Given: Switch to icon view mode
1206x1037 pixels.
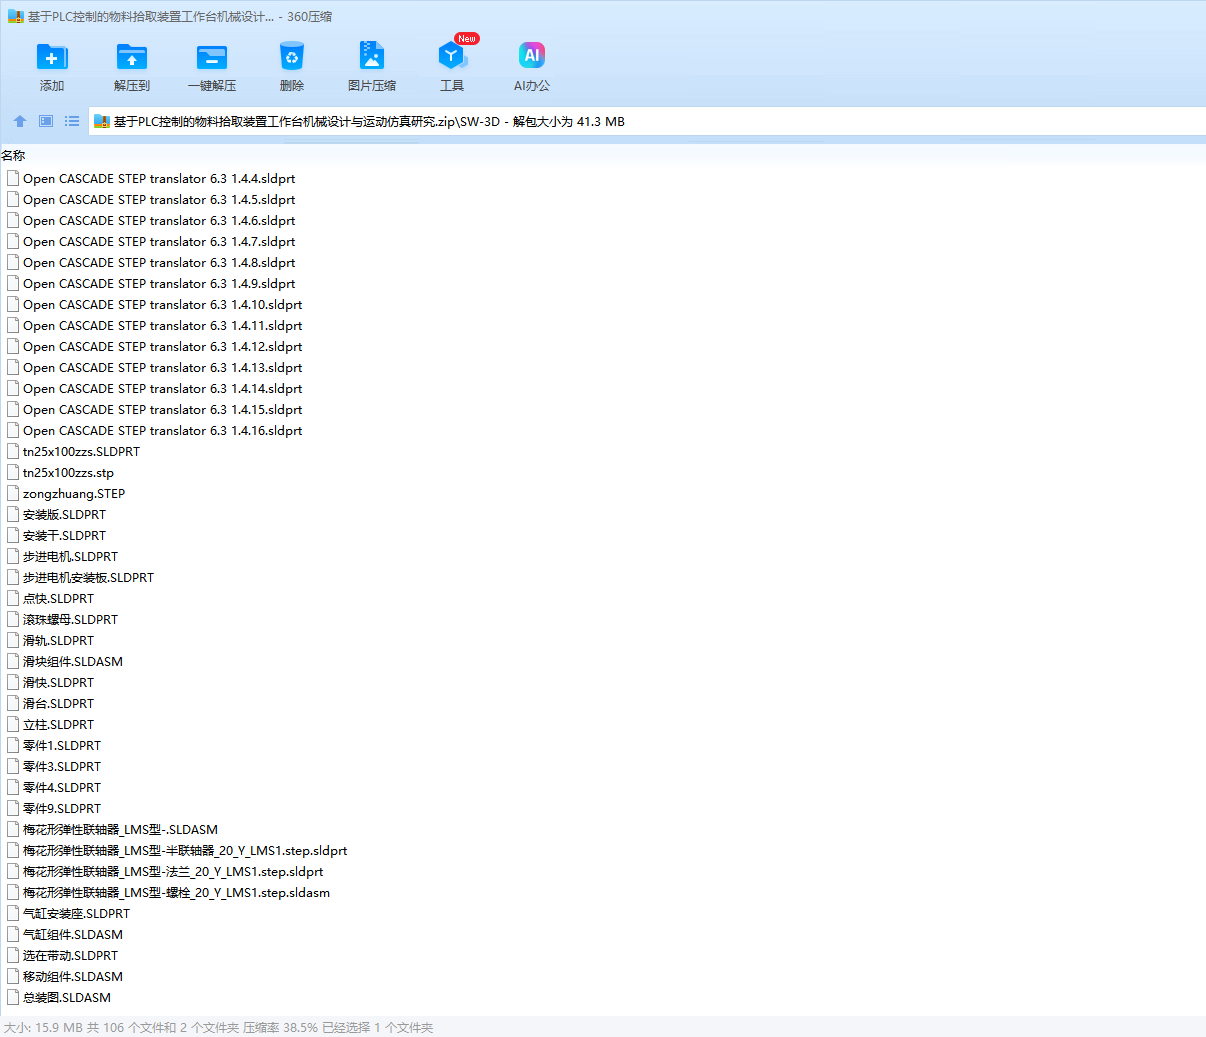Looking at the screenshot, I should (46, 121).
